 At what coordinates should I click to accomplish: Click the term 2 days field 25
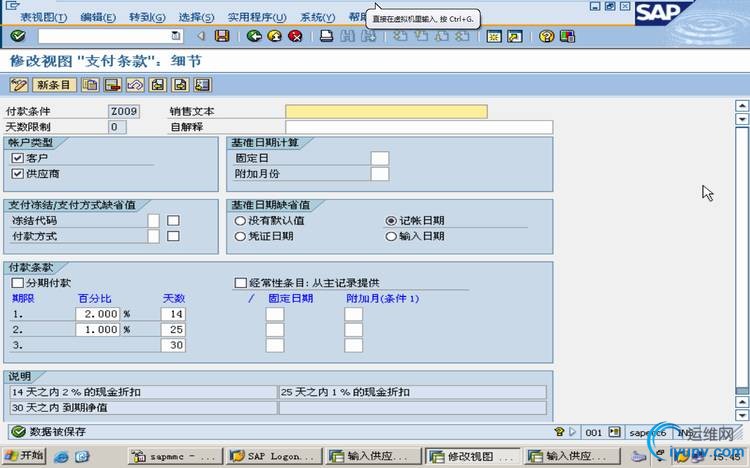pyautogui.click(x=173, y=330)
